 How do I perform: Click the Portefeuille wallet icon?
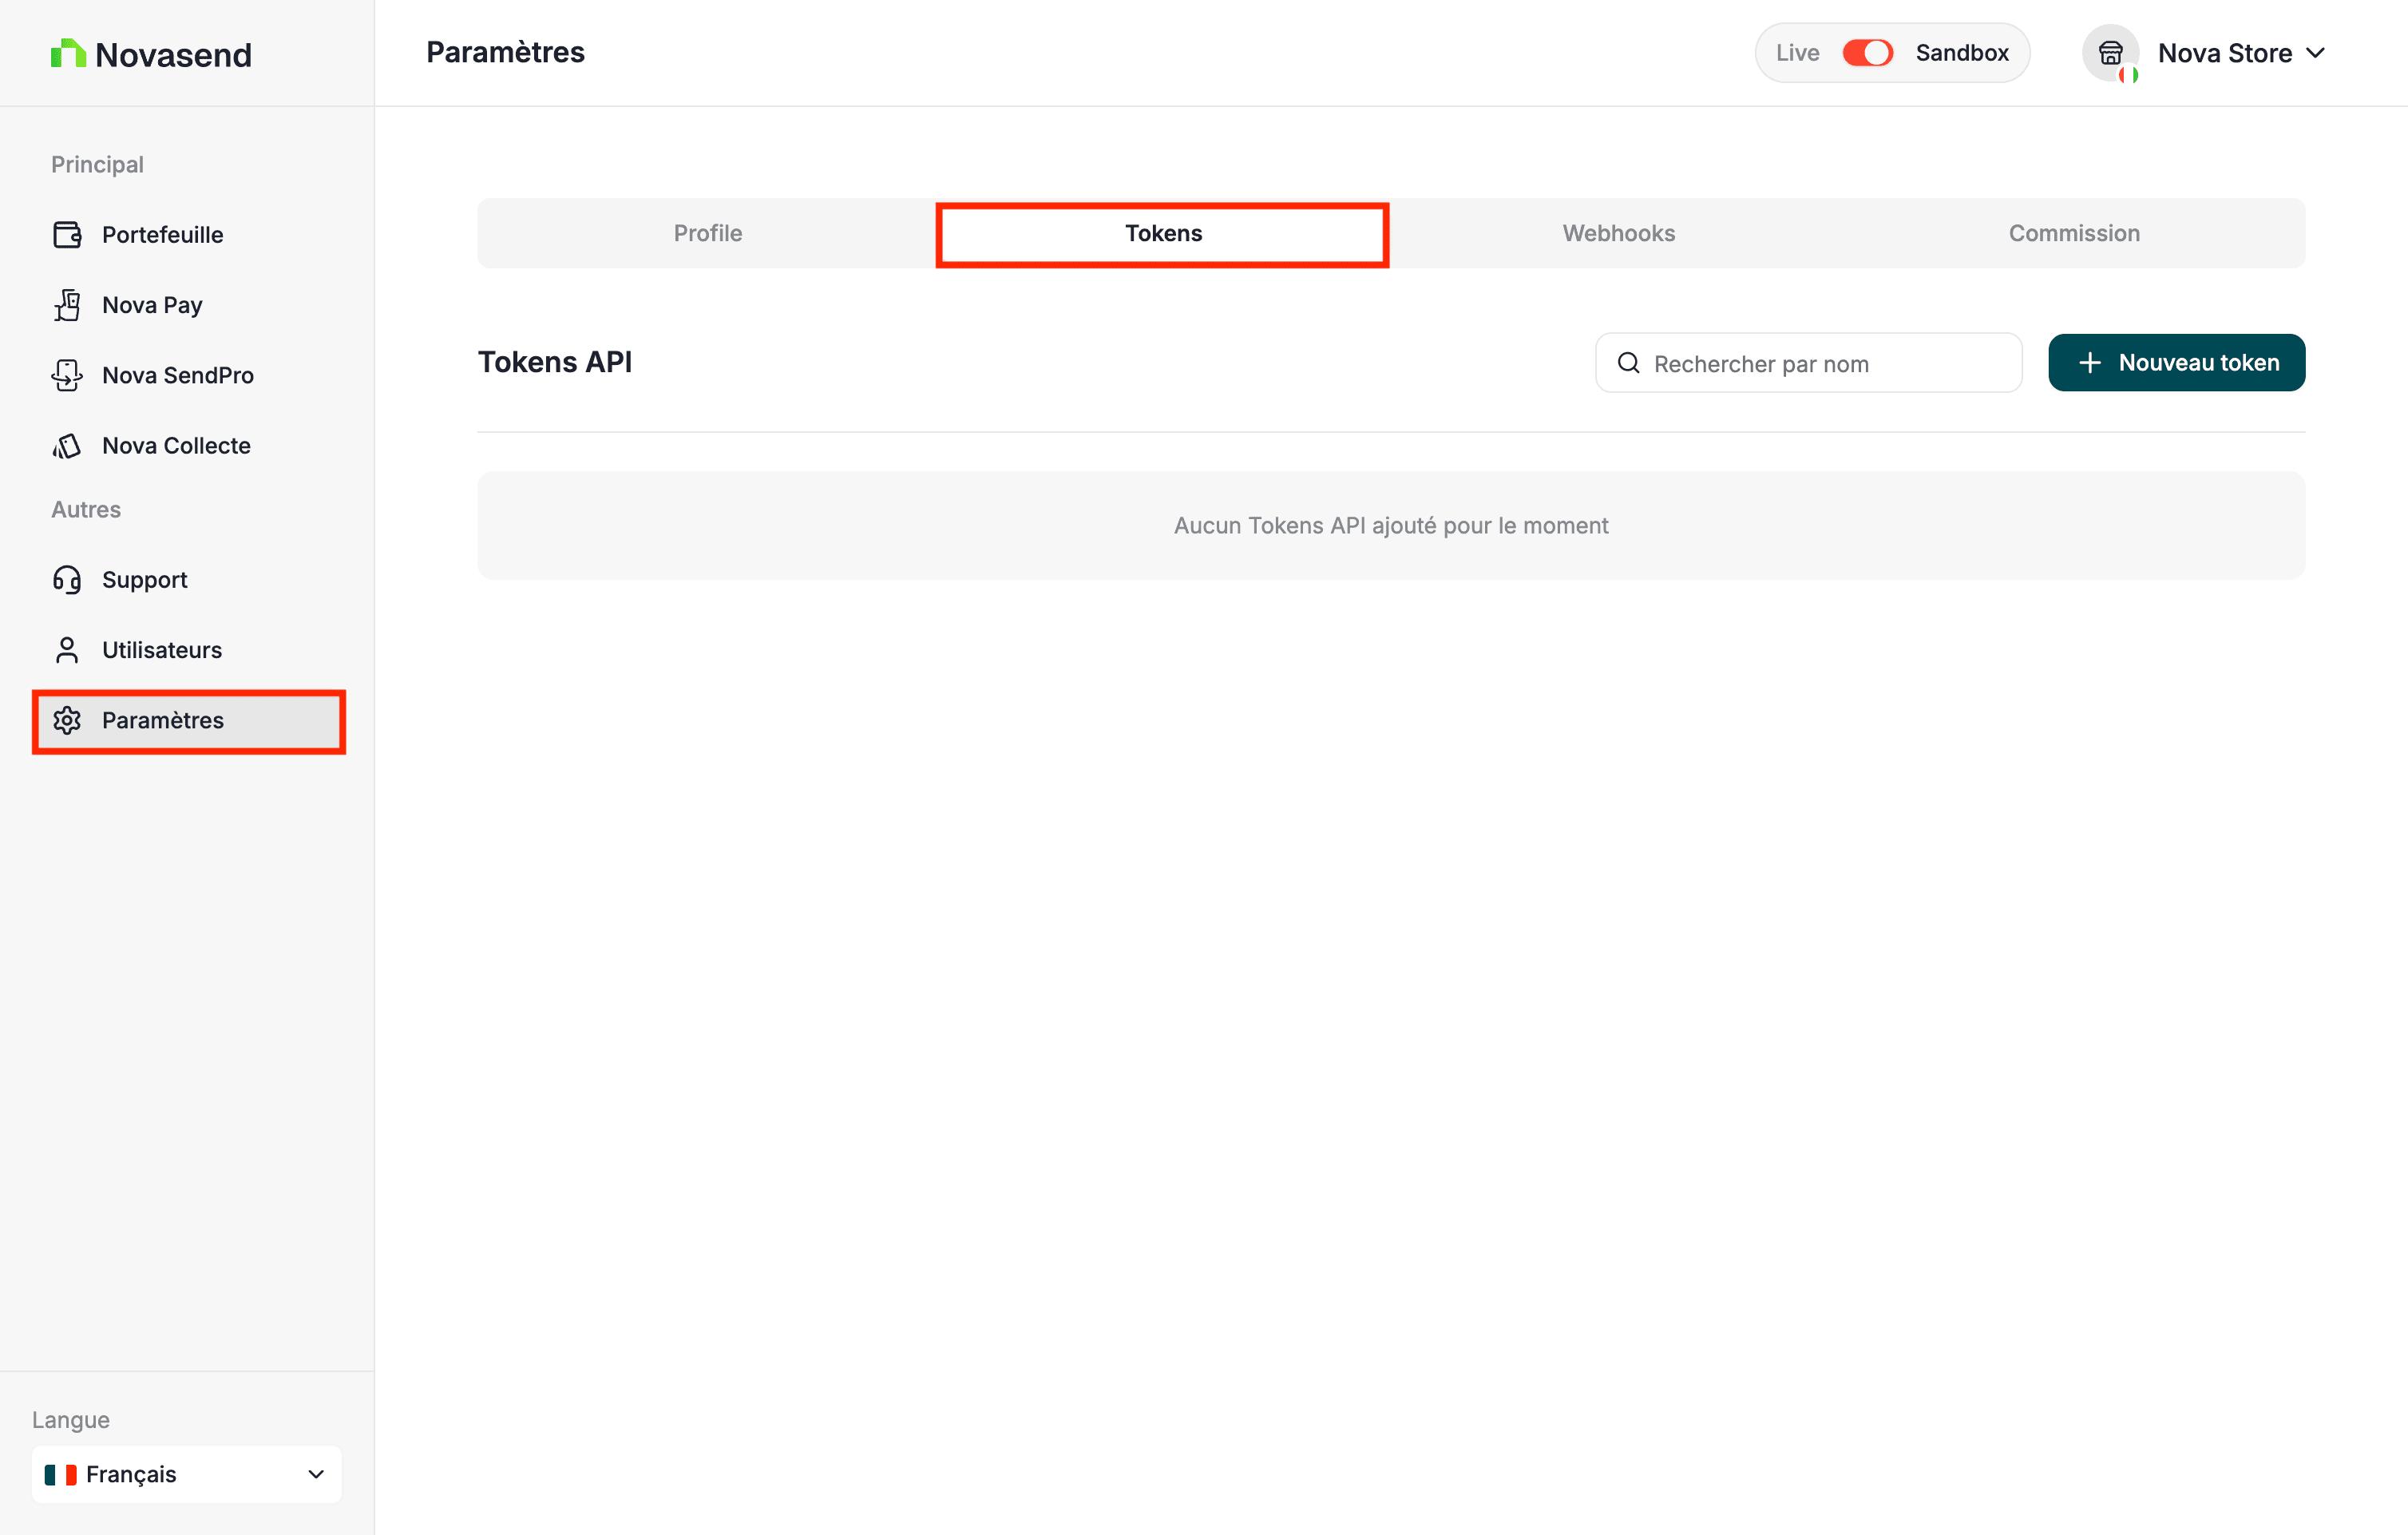[x=67, y=235]
